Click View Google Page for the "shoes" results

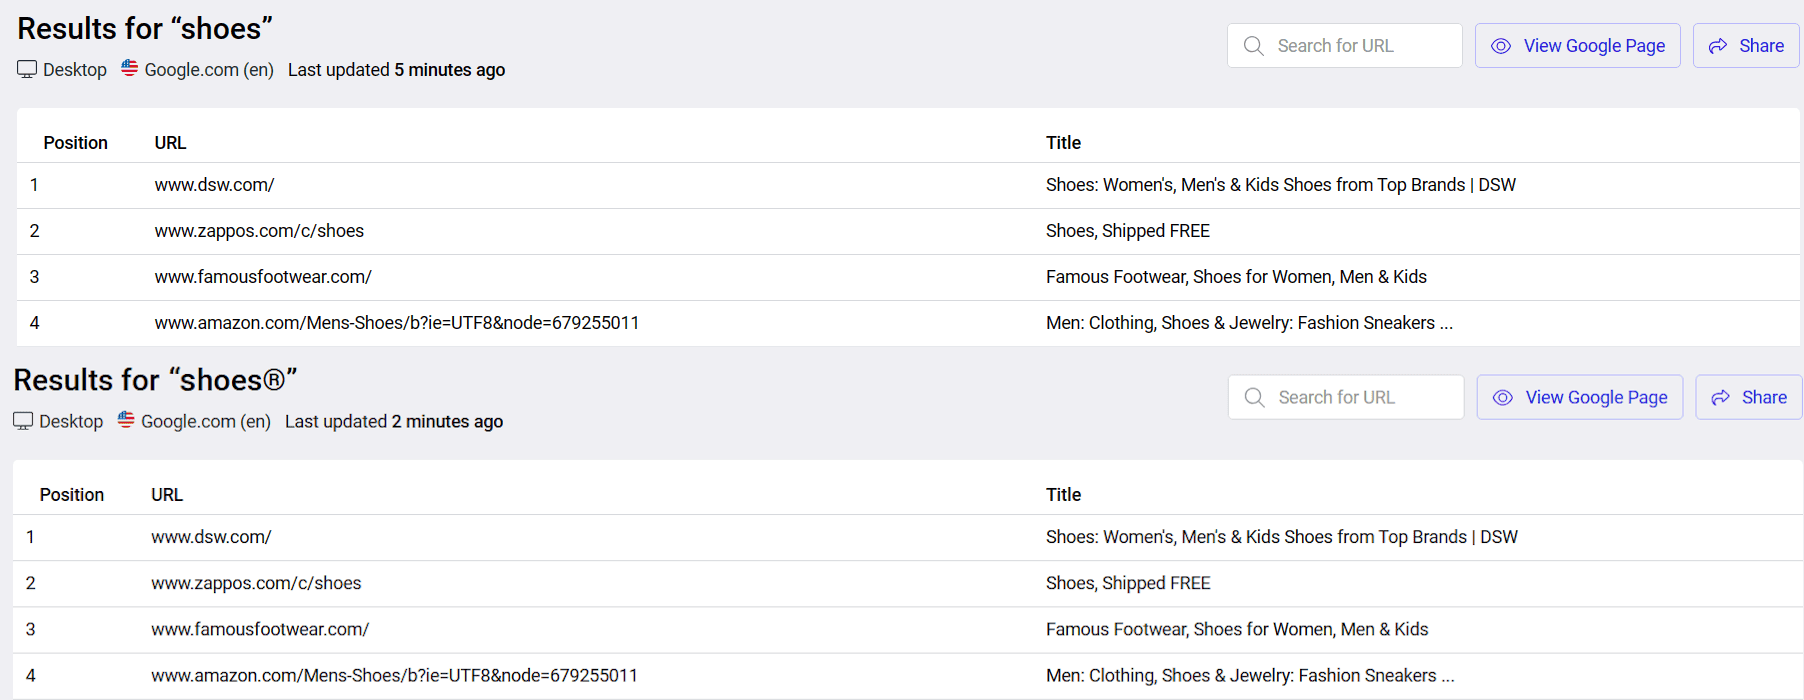coord(1578,46)
